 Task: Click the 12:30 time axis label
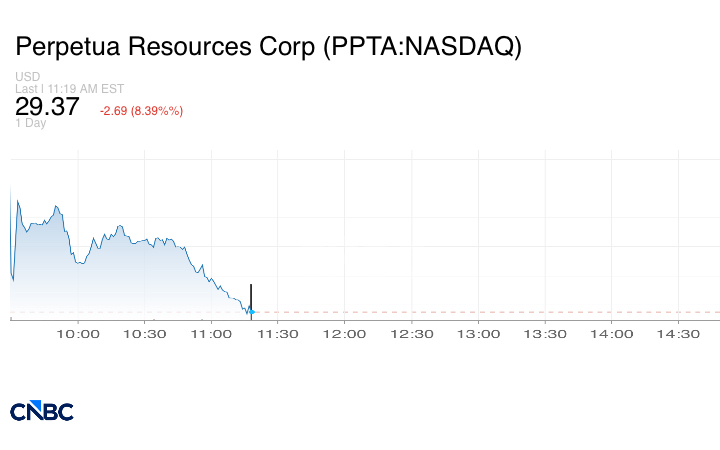coord(411,335)
